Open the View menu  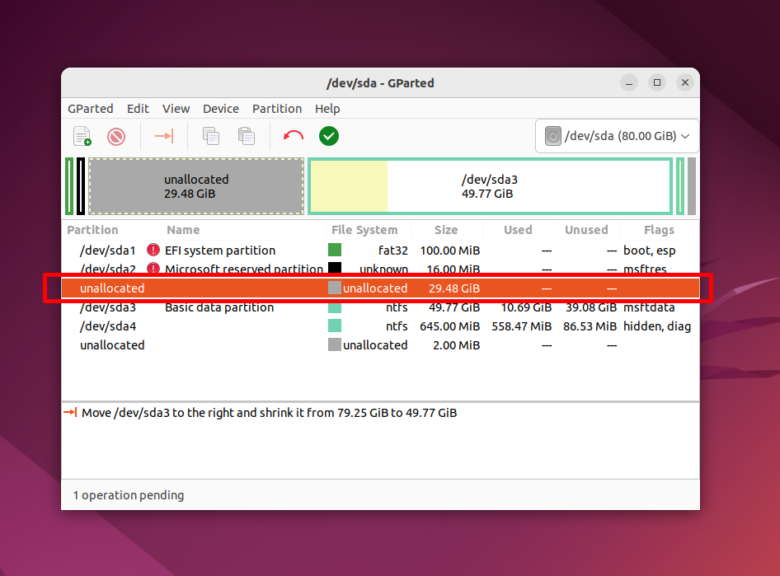[x=176, y=108]
